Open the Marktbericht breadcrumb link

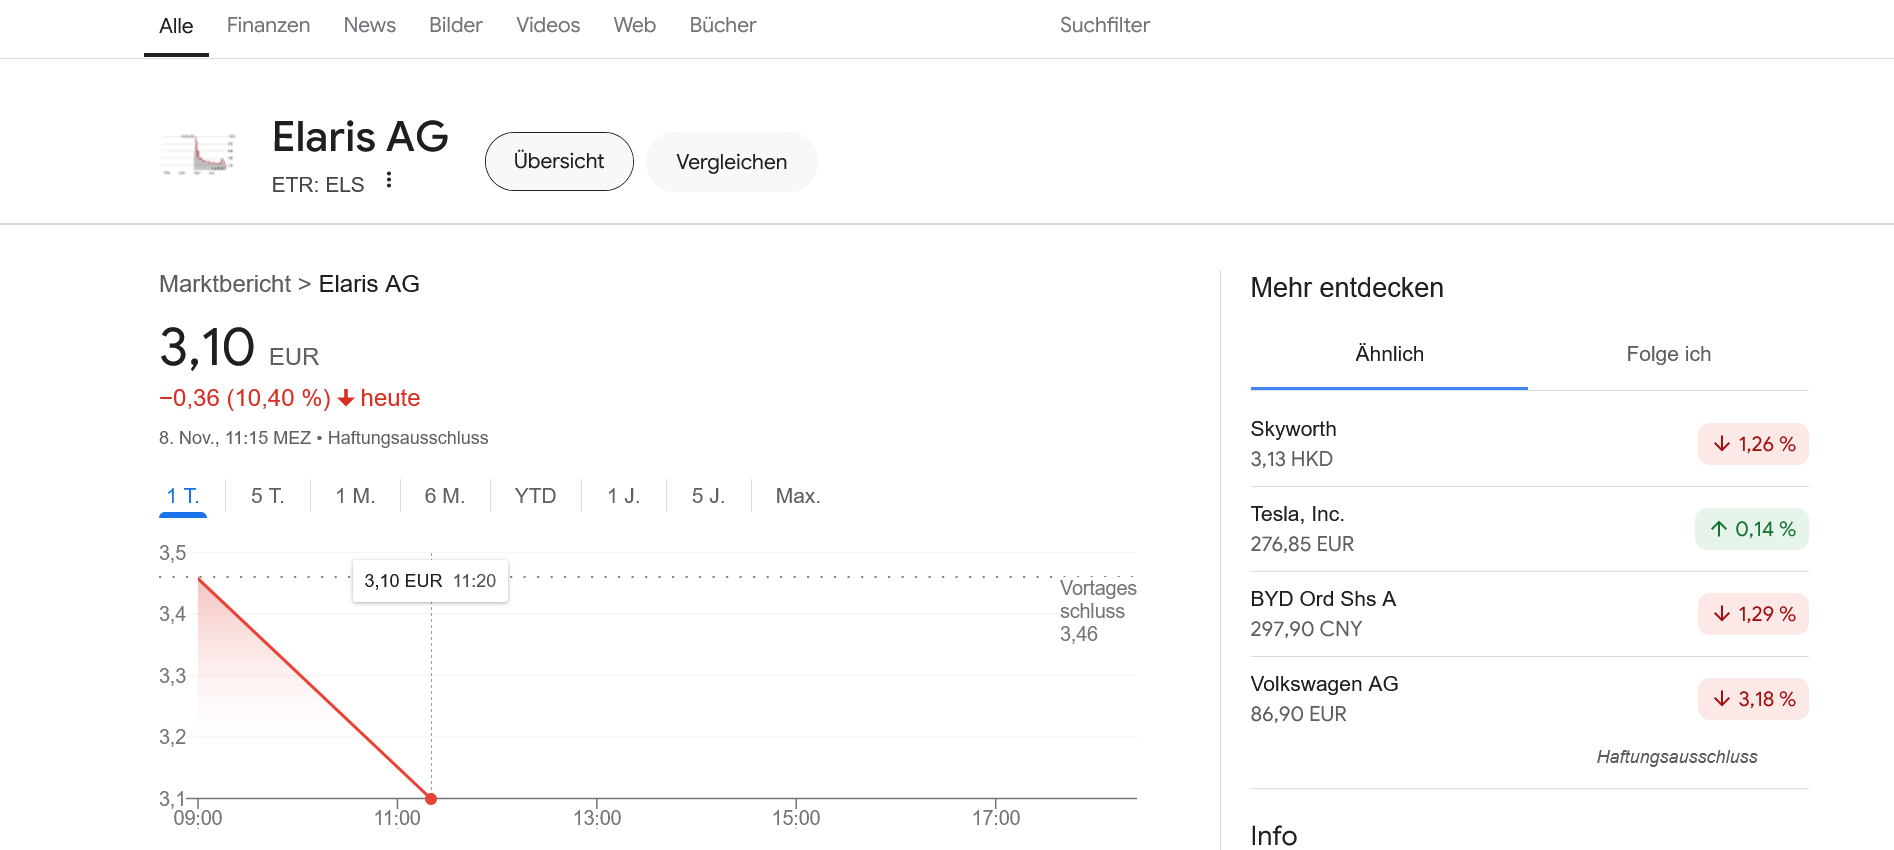(225, 284)
